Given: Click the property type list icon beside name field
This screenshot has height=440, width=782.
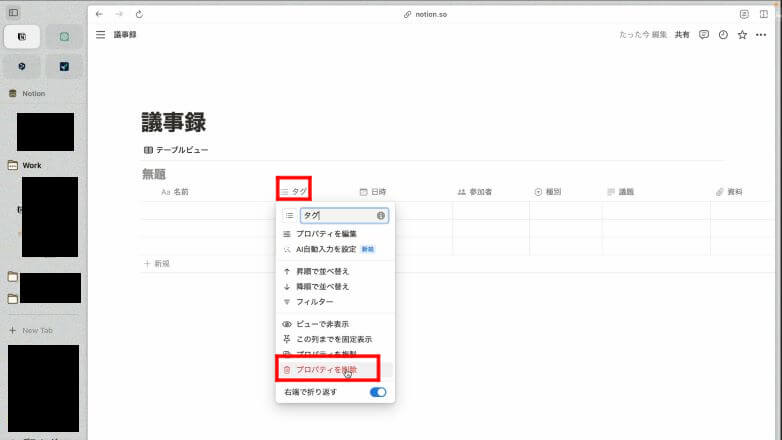Looking at the screenshot, I should click(290, 216).
